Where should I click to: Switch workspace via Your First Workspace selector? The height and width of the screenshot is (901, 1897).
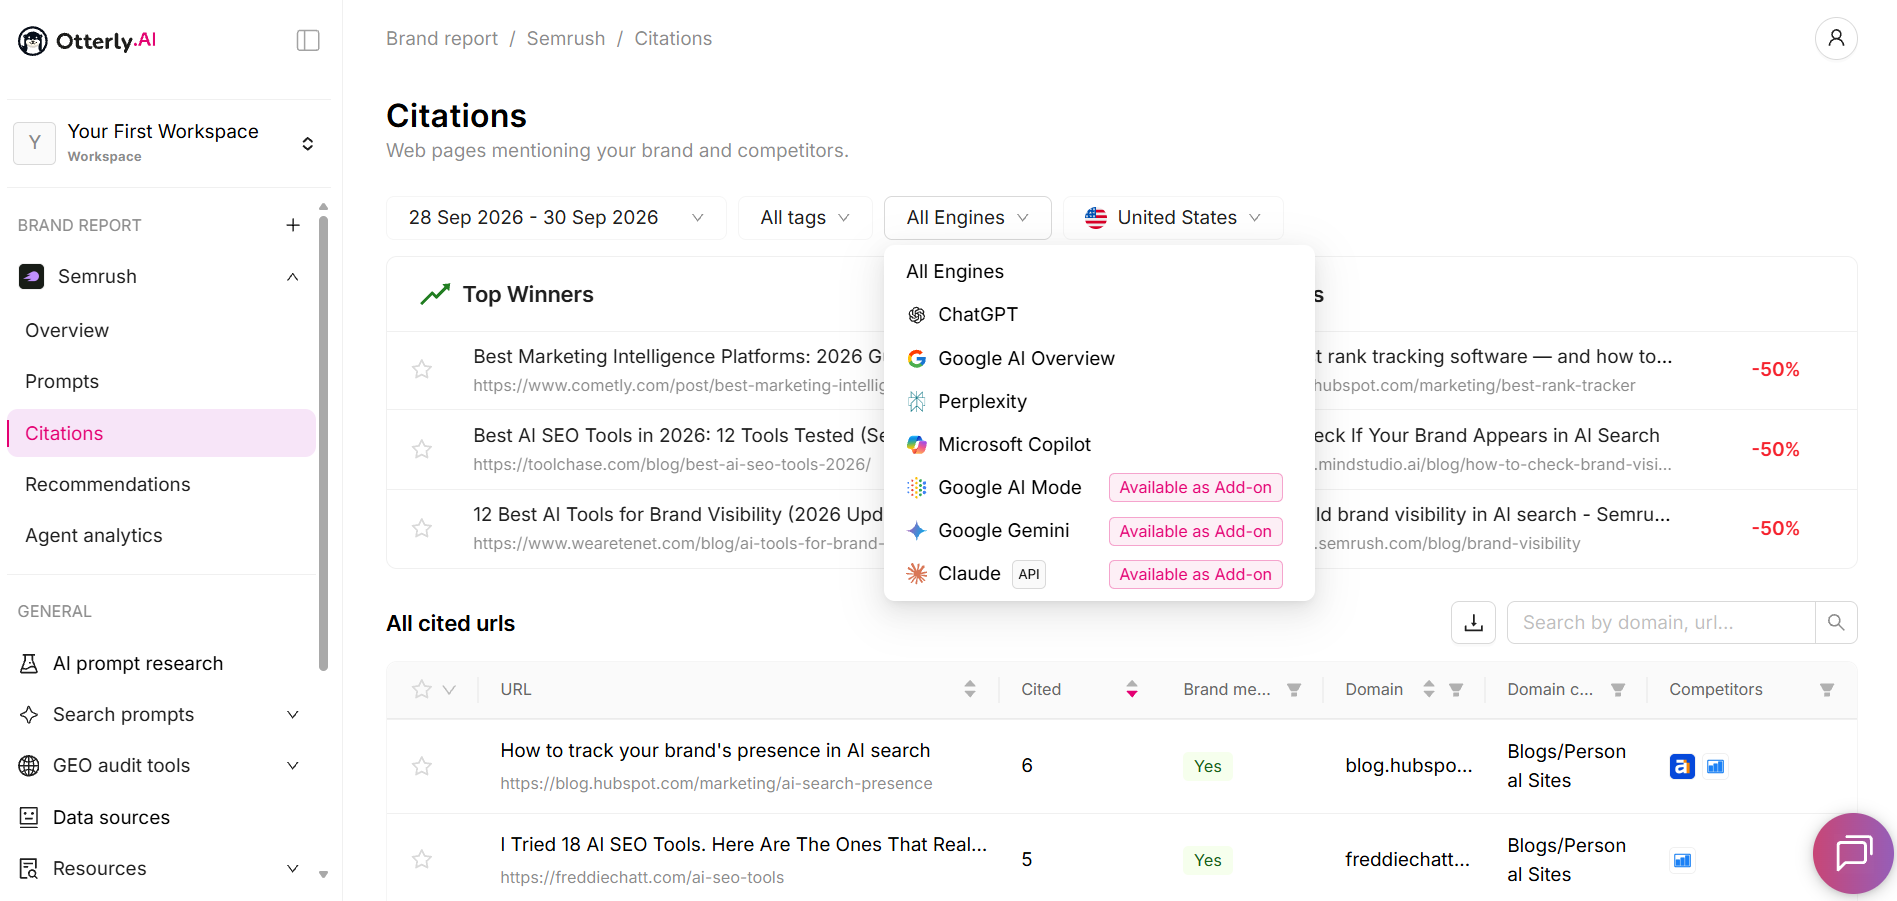(x=169, y=143)
